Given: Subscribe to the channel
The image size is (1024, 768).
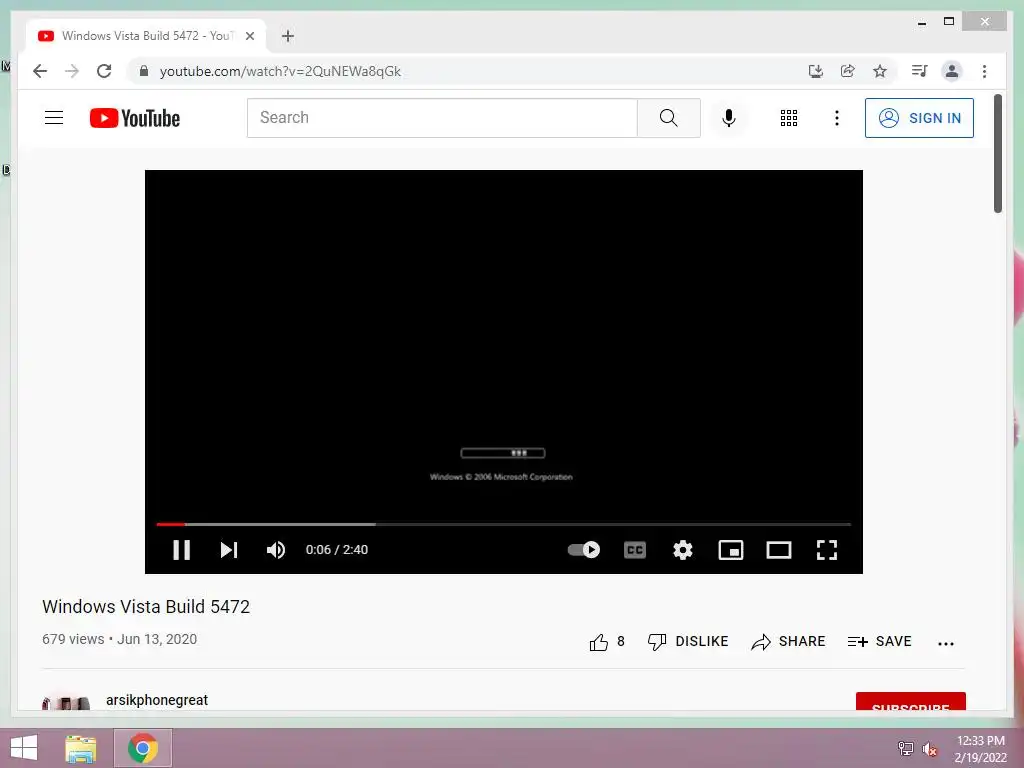Looking at the screenshot, I should [910, 701].
